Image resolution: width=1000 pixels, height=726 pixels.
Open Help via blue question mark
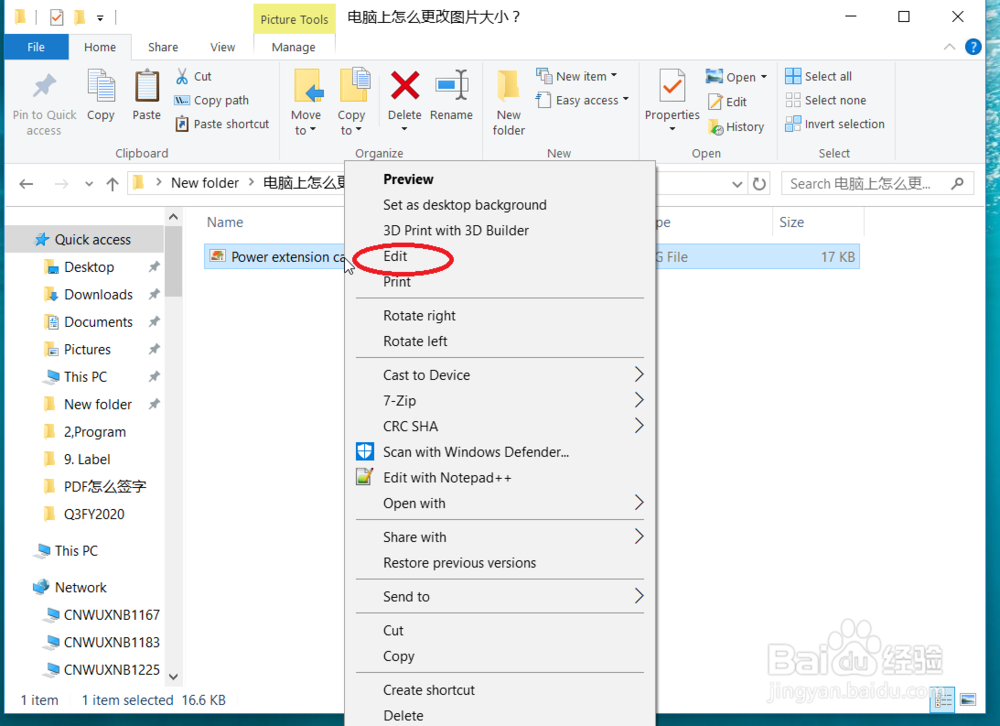point(973,47)
